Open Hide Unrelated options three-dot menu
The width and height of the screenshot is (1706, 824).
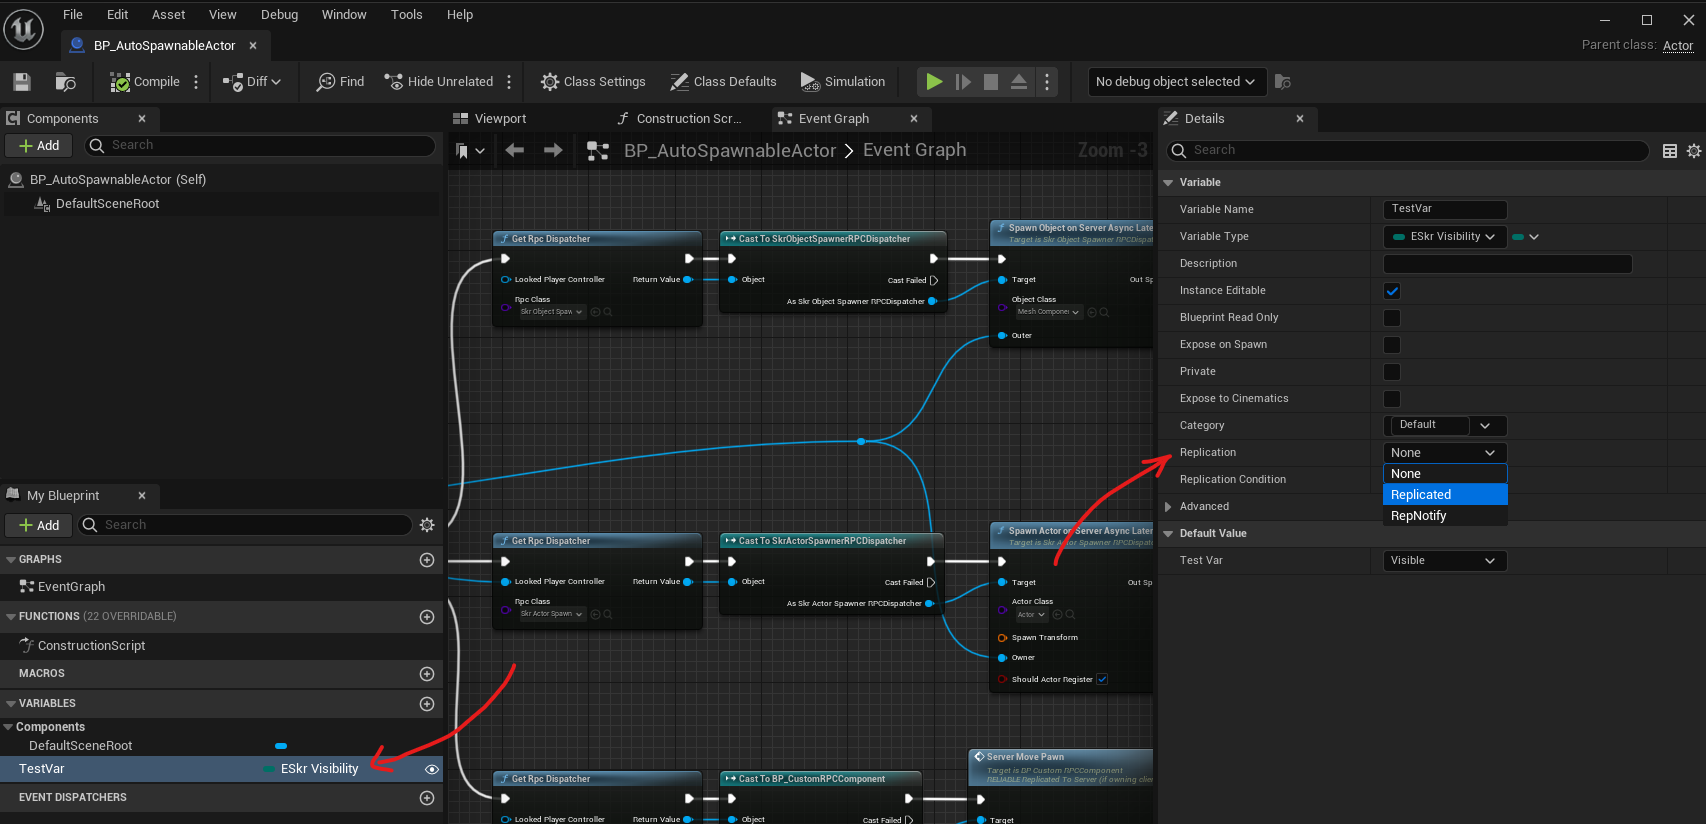pyautogui.click(x=509, y=82)
